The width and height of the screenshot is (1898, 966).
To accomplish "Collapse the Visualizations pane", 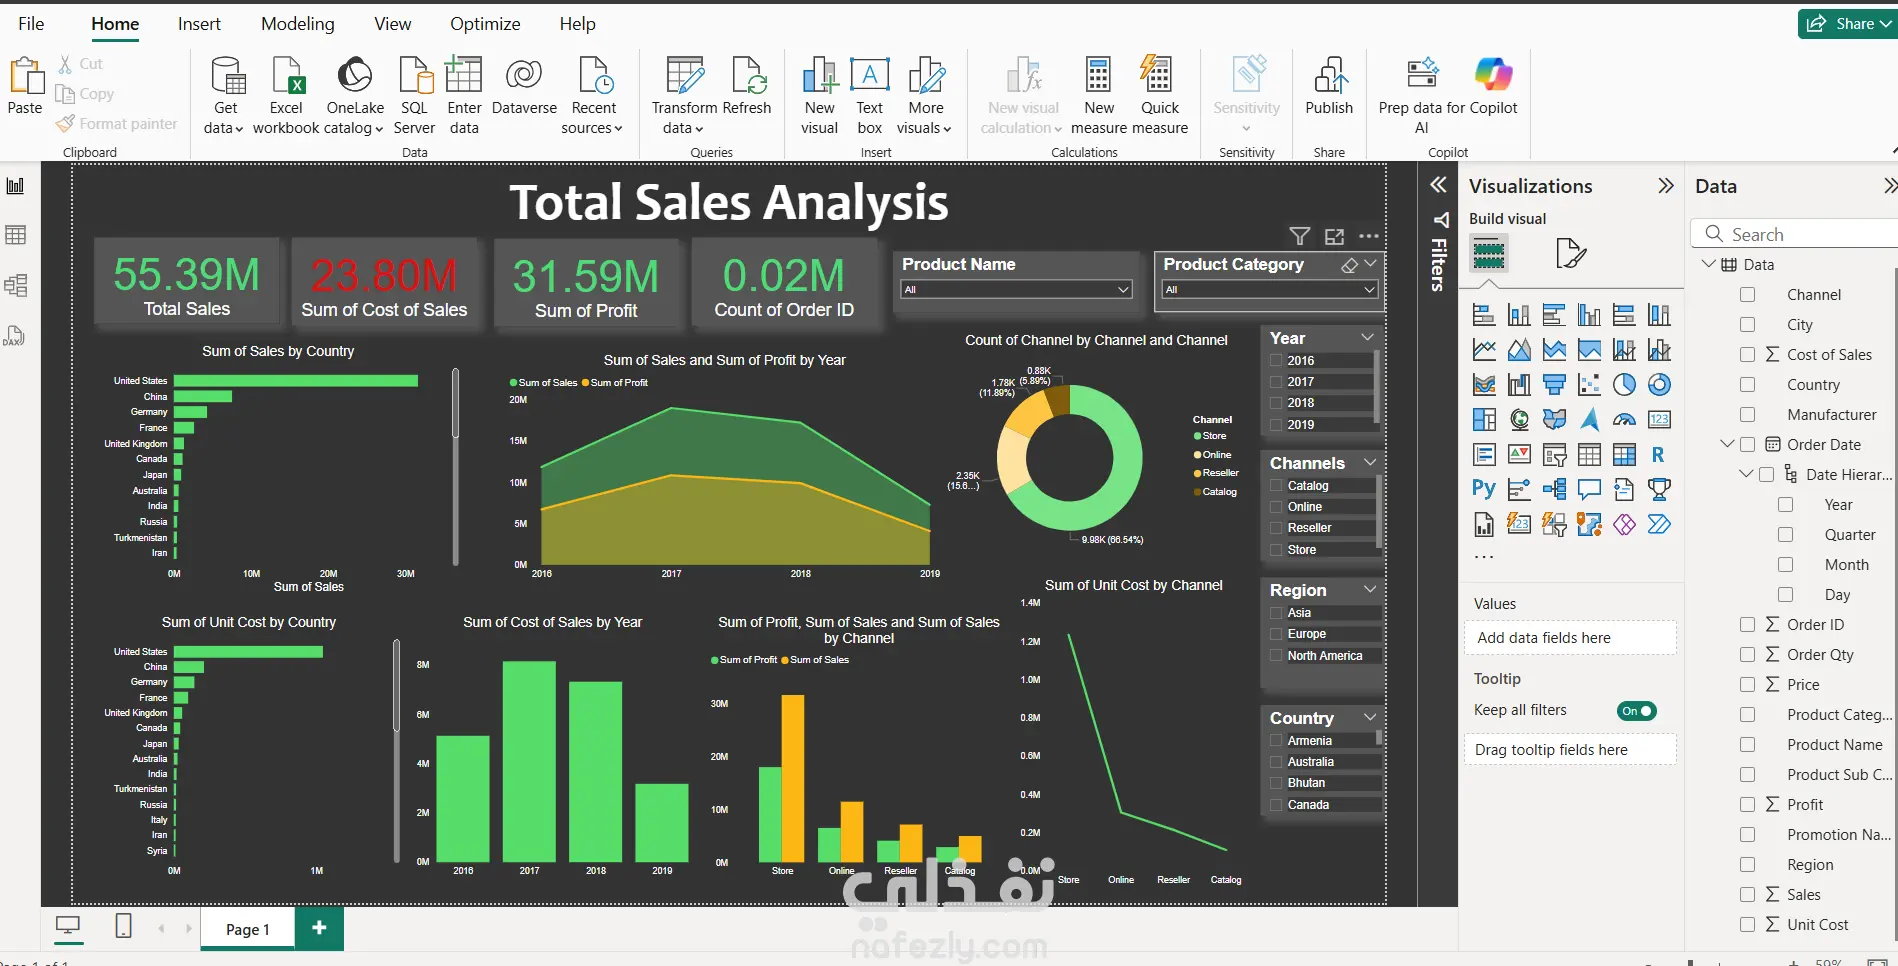I will coord(1665,186).
